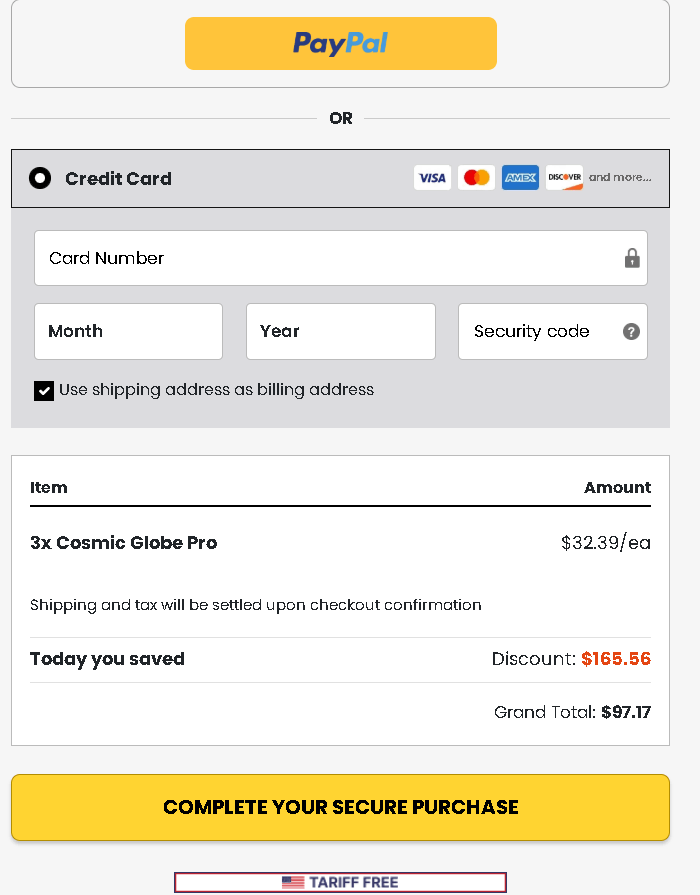
Task: Click the Grand Total amount $97.17
Action: (626, 713)
